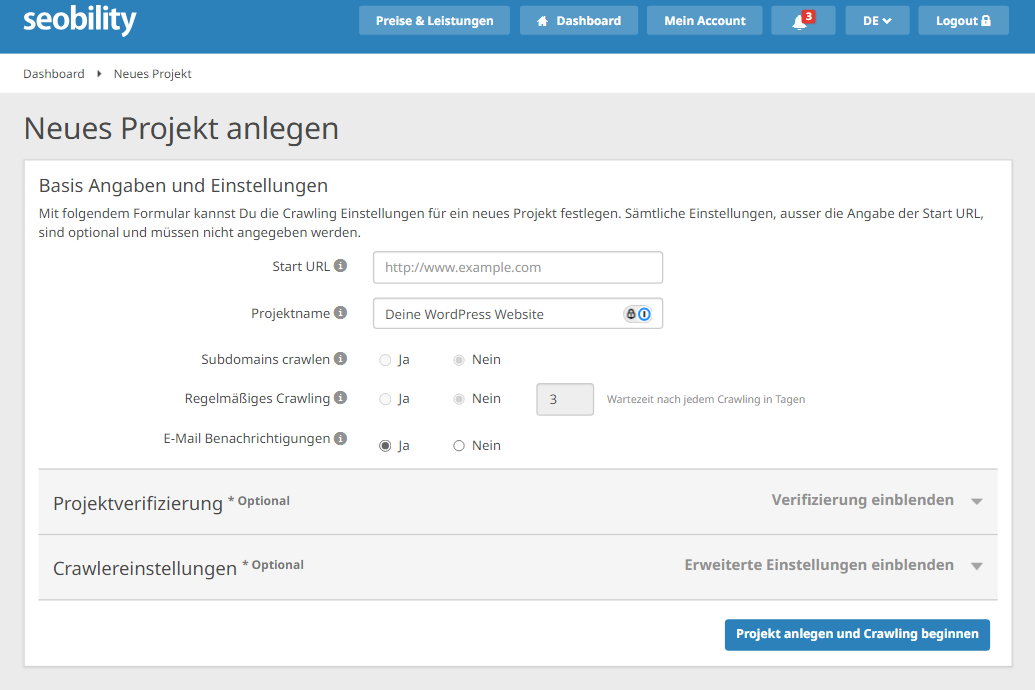Click Dashboard breadcrumb link

click(x=53, y=73)
